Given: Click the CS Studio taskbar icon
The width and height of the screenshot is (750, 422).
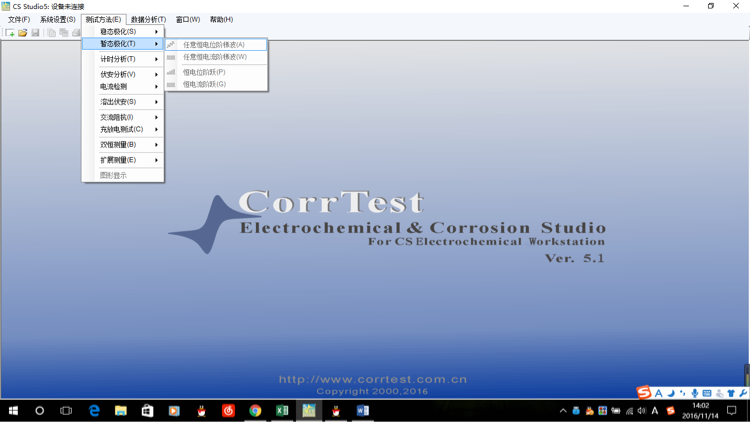Looking at the screenshot, I should 309,411.
